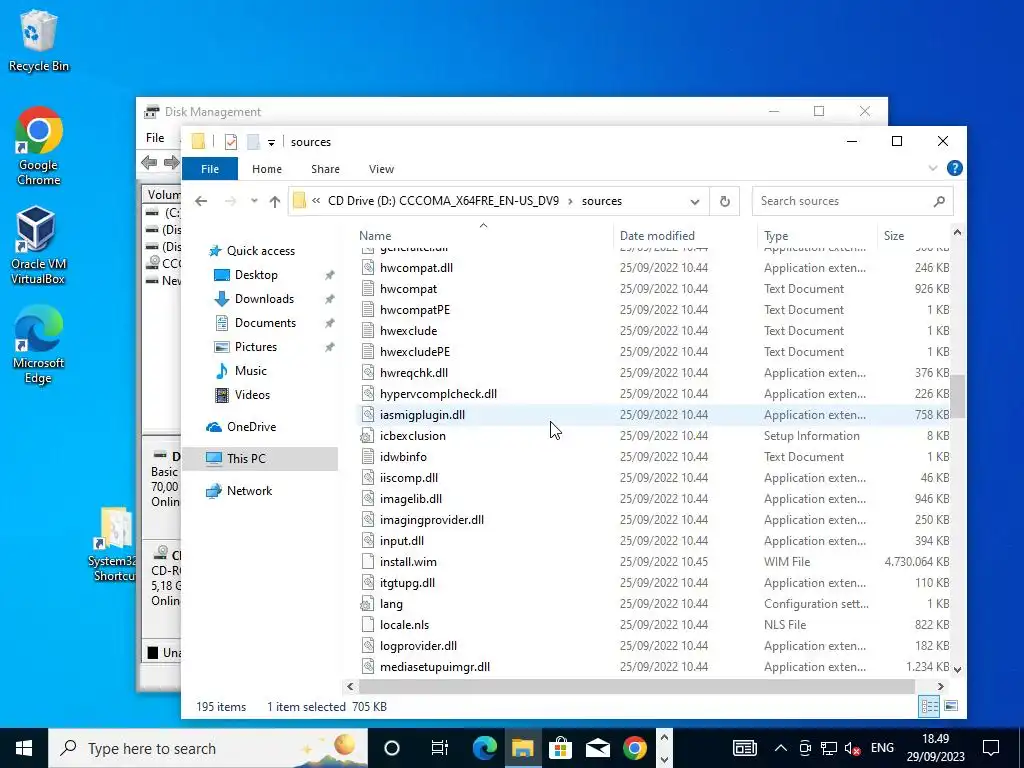The width and height of the screenshot is (1024, 768).
Task: Open File menu in Disk Management window
Action: [x=155, y=138]
